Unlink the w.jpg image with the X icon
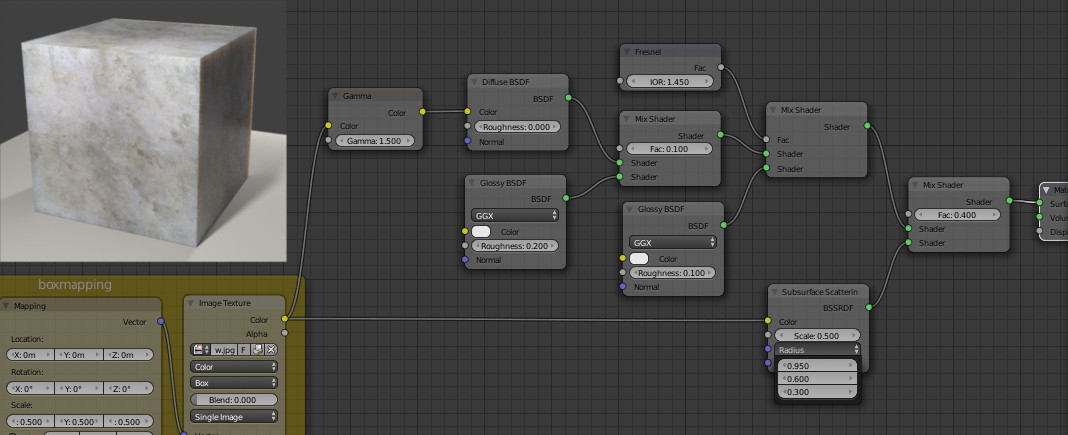 [x=271, y=349]
